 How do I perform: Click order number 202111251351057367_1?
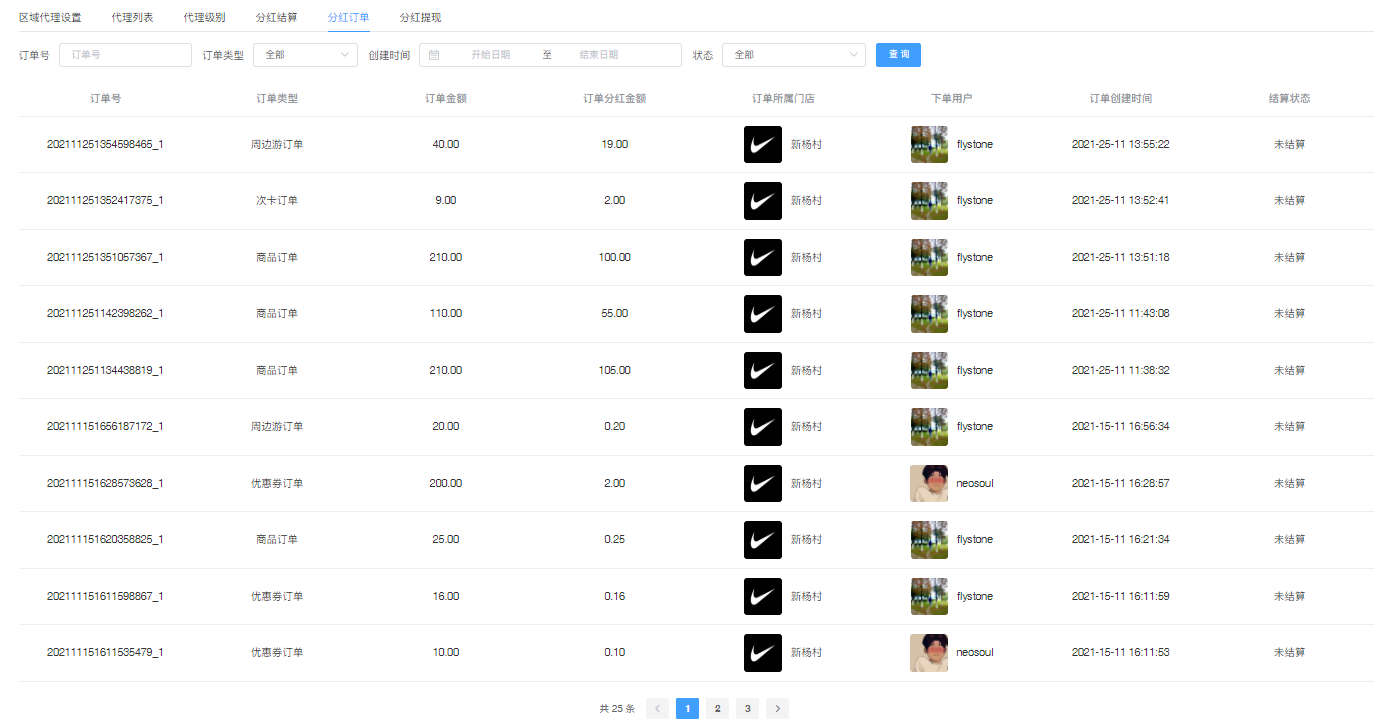coord(105,257)
